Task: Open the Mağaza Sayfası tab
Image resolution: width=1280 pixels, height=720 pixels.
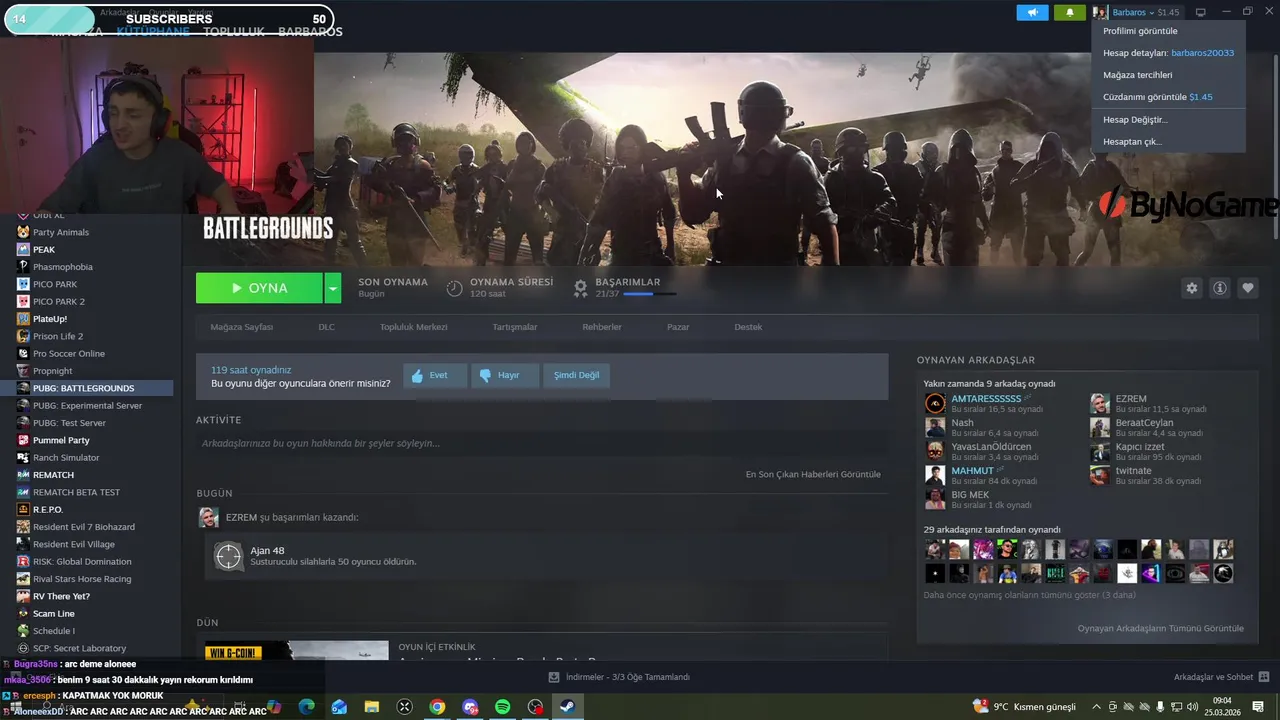Action: 241,327
